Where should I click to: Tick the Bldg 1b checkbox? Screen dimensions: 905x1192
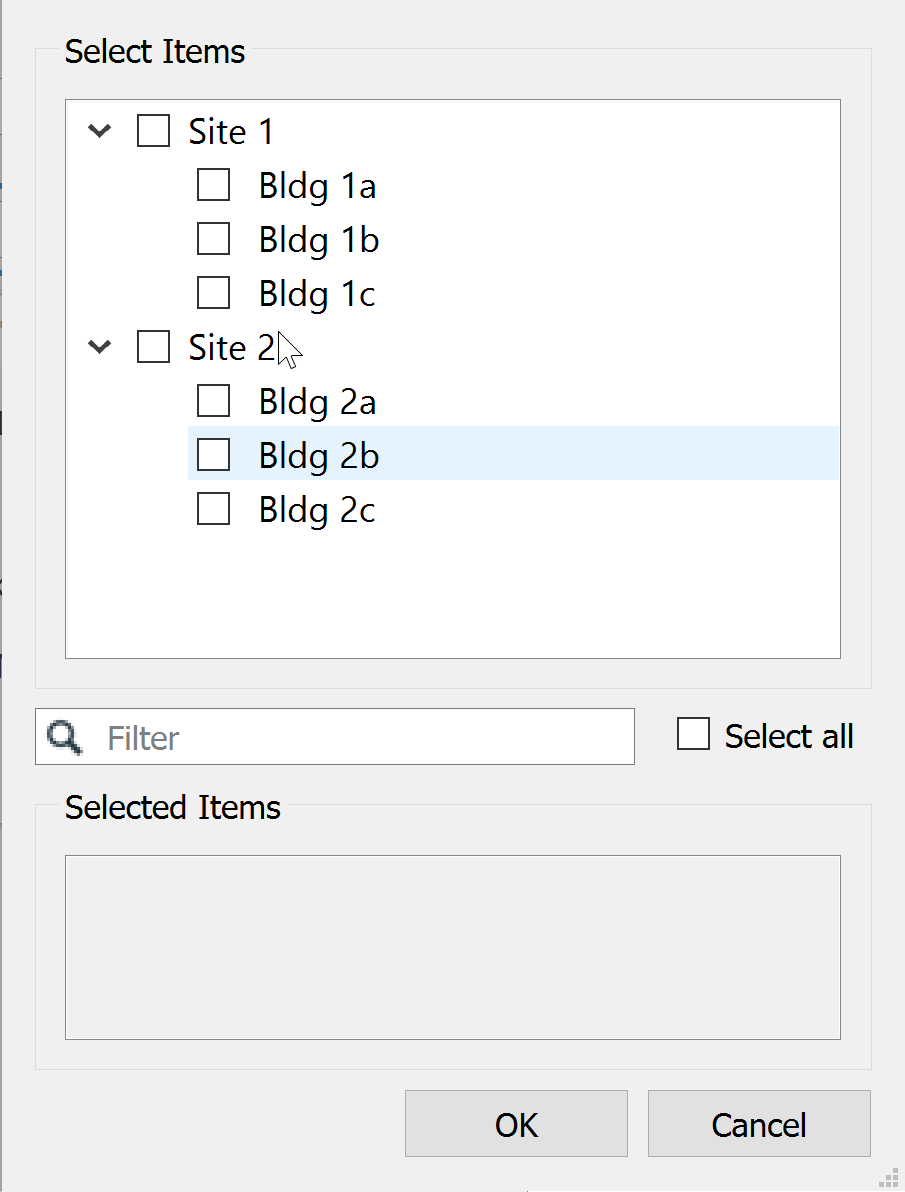[213, 239]
